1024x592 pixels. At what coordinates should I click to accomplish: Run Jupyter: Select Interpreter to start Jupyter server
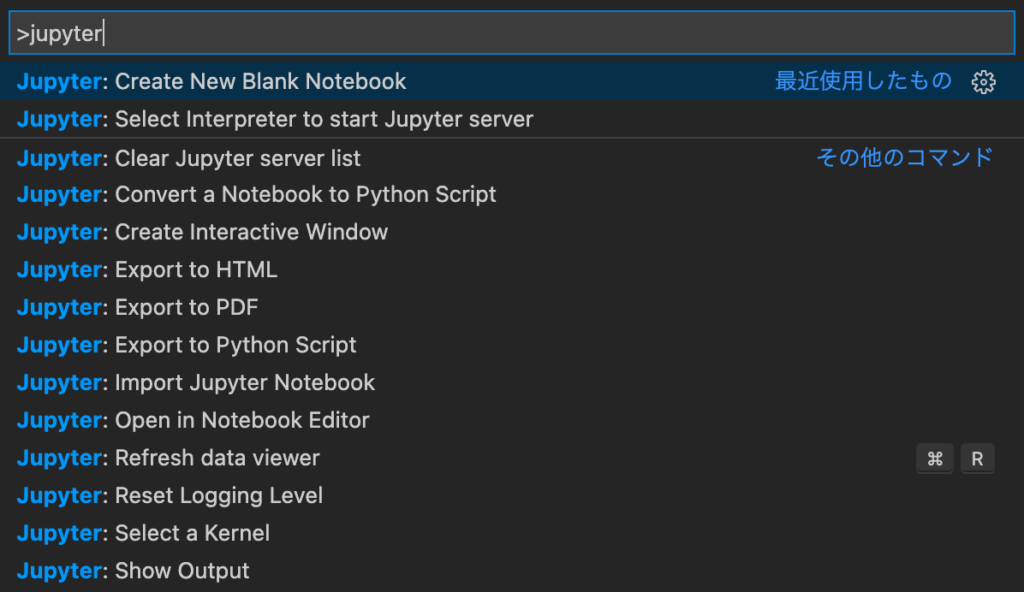click(512, 119)
